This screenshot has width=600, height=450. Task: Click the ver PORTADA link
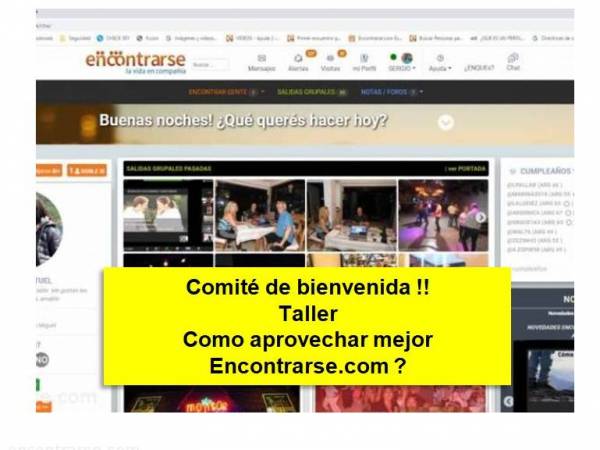pos(467,169)
